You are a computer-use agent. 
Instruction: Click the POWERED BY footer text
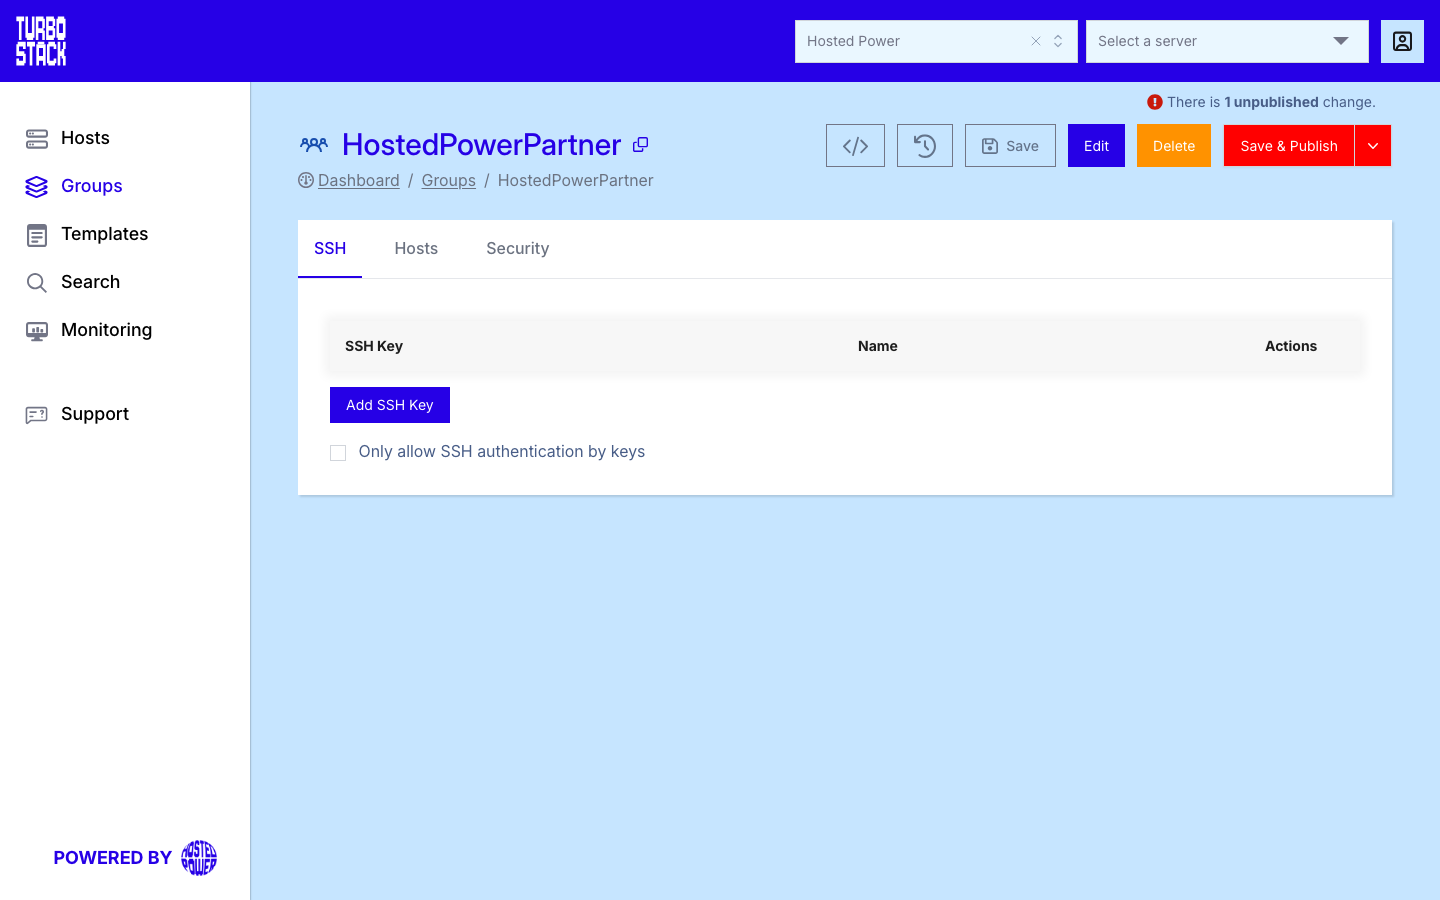click(x=113, y=858)
